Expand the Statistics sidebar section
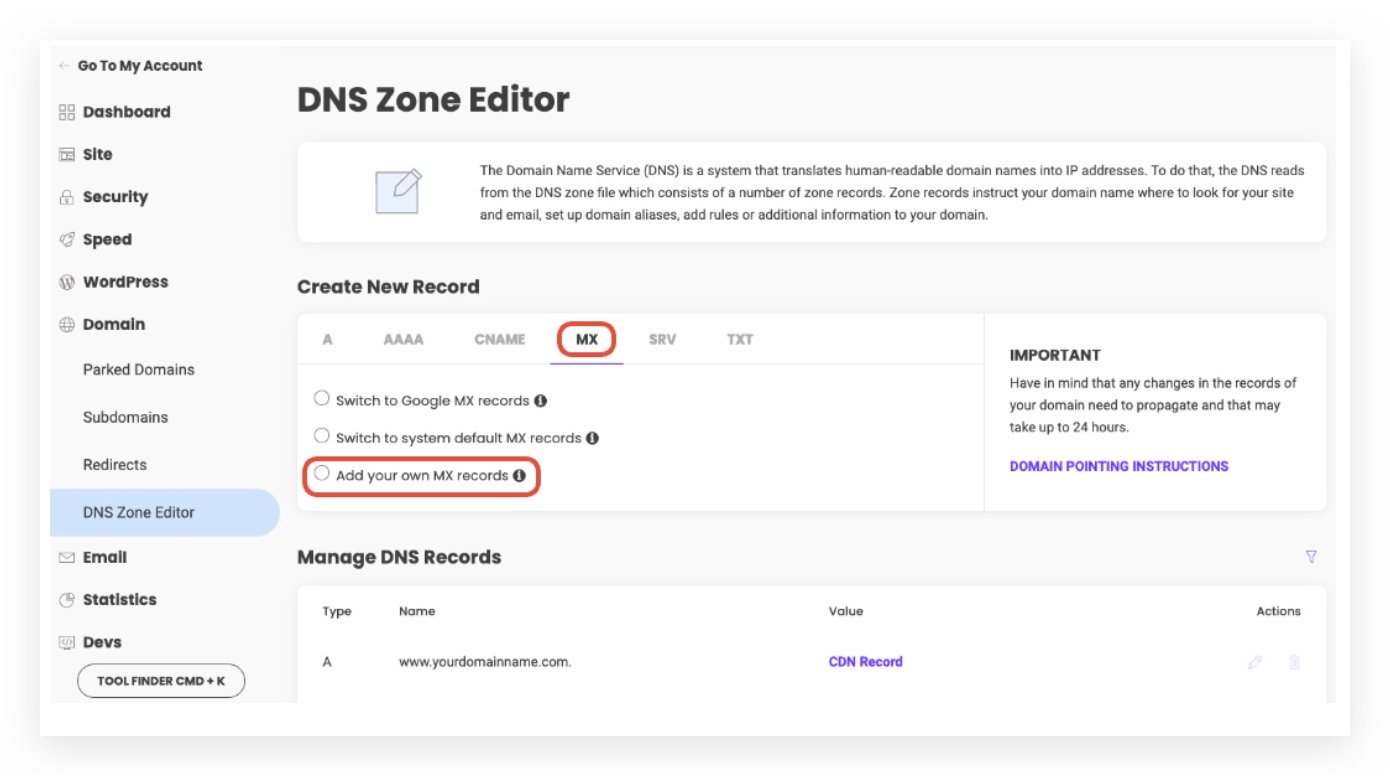Viewport: 1390px width, 776px height. coord(119,600)
